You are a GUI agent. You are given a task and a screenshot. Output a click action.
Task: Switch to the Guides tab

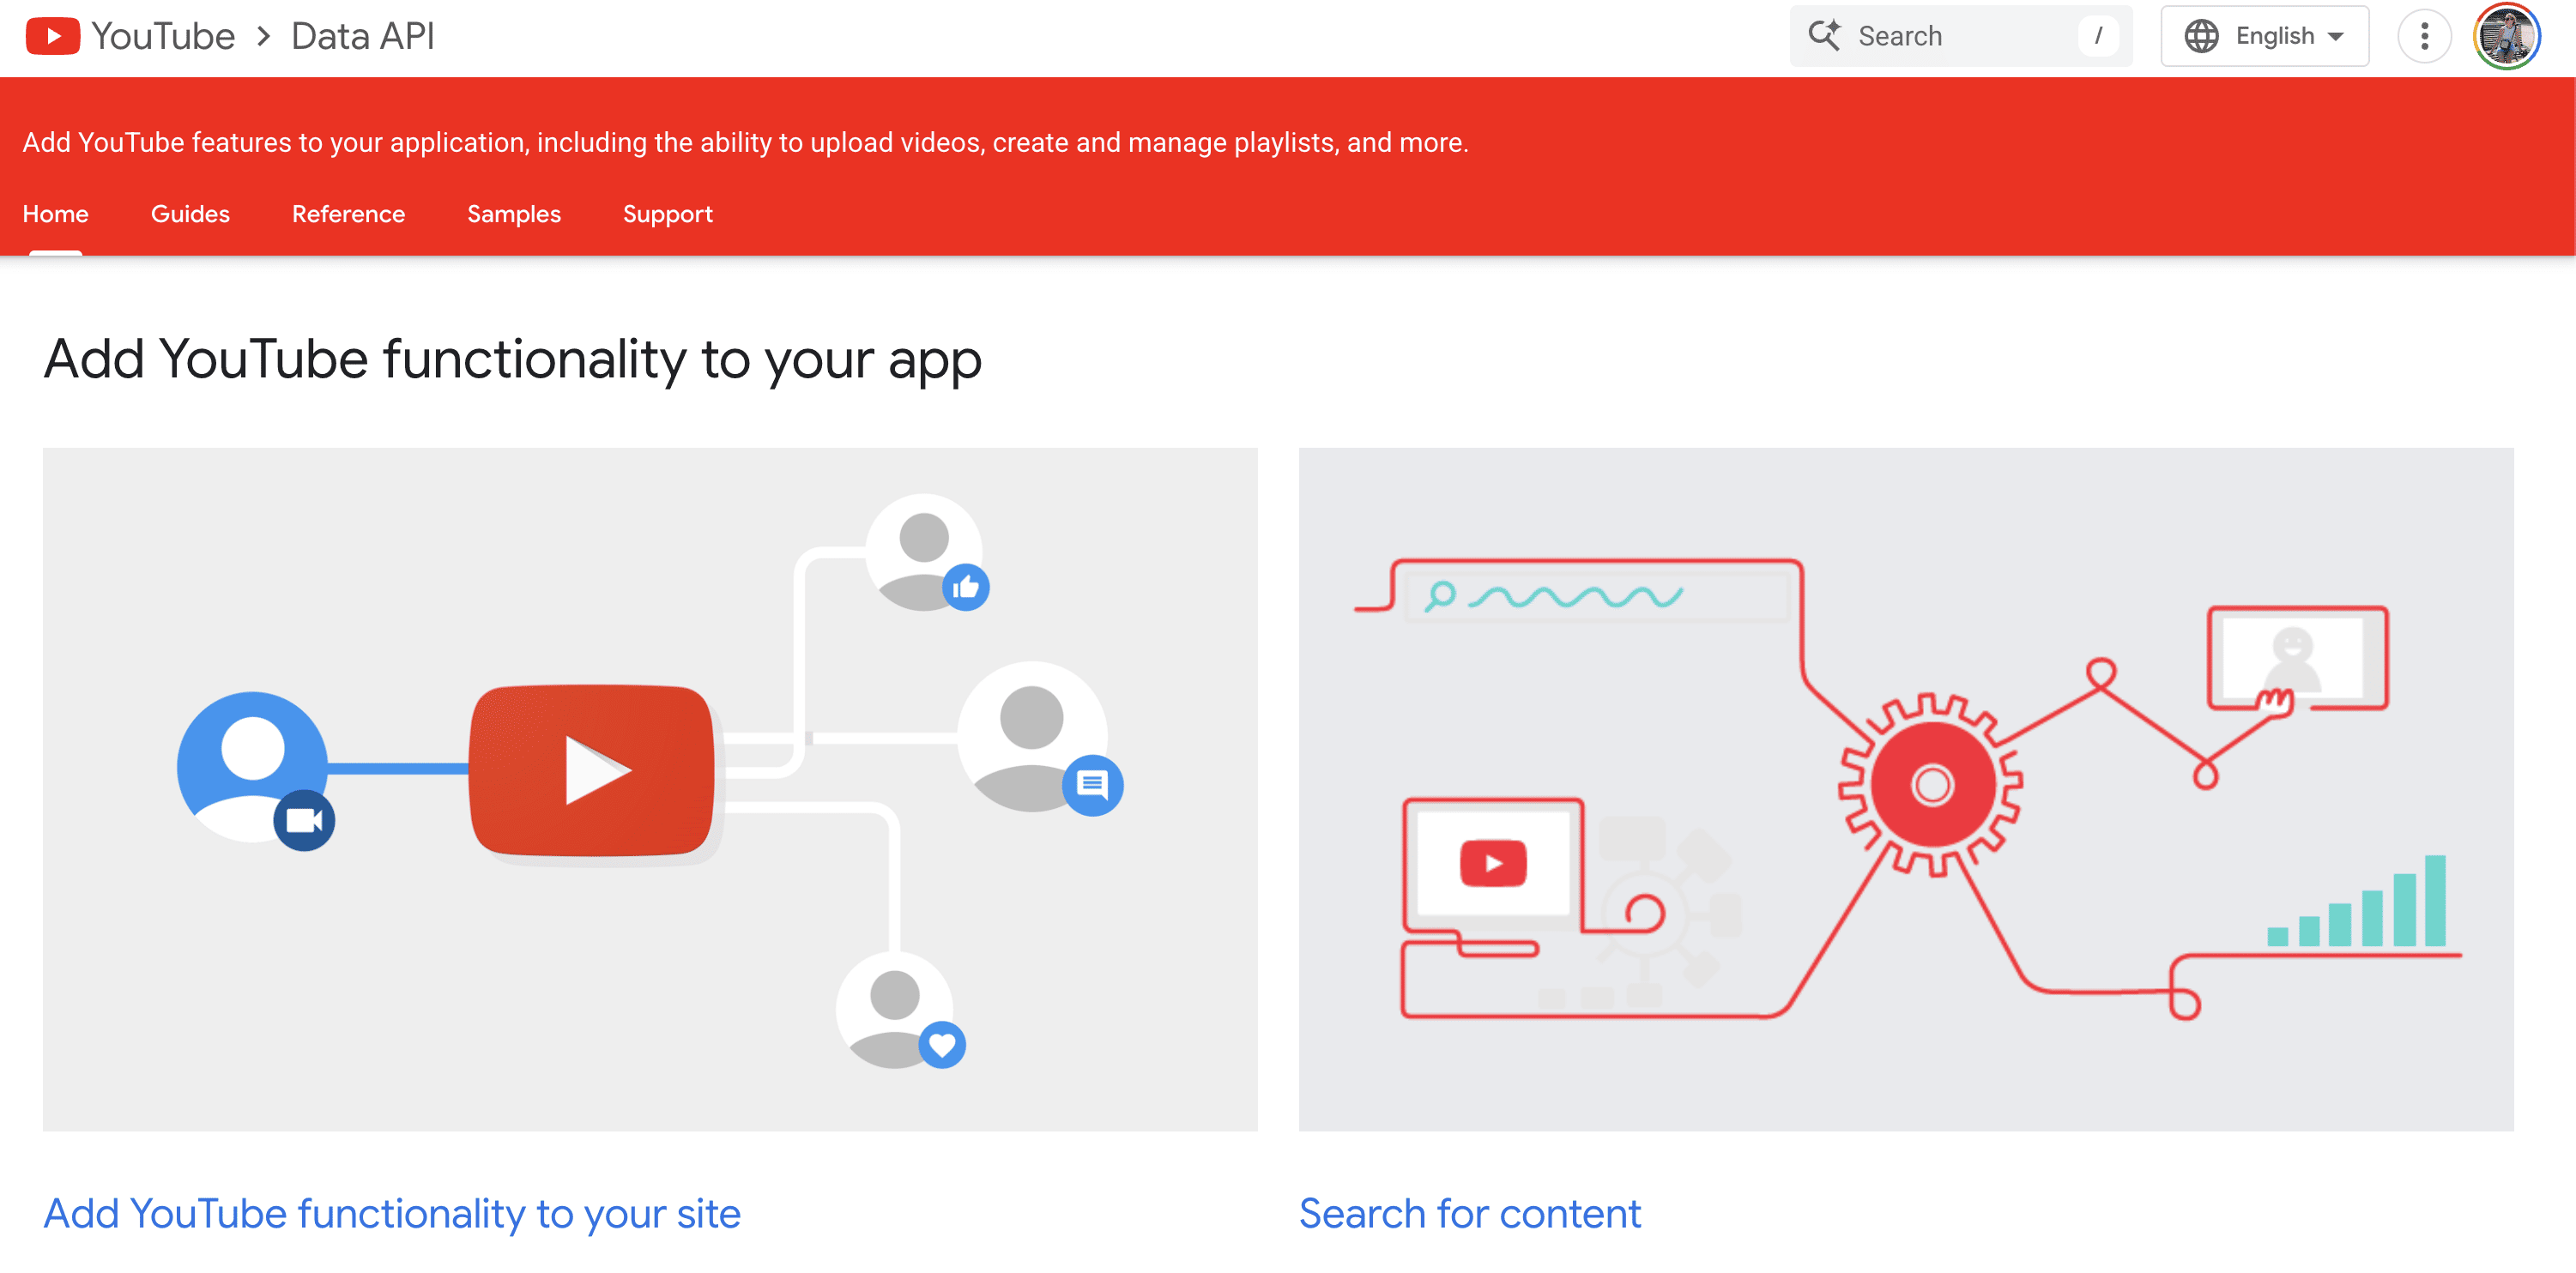tap(190, 214)
